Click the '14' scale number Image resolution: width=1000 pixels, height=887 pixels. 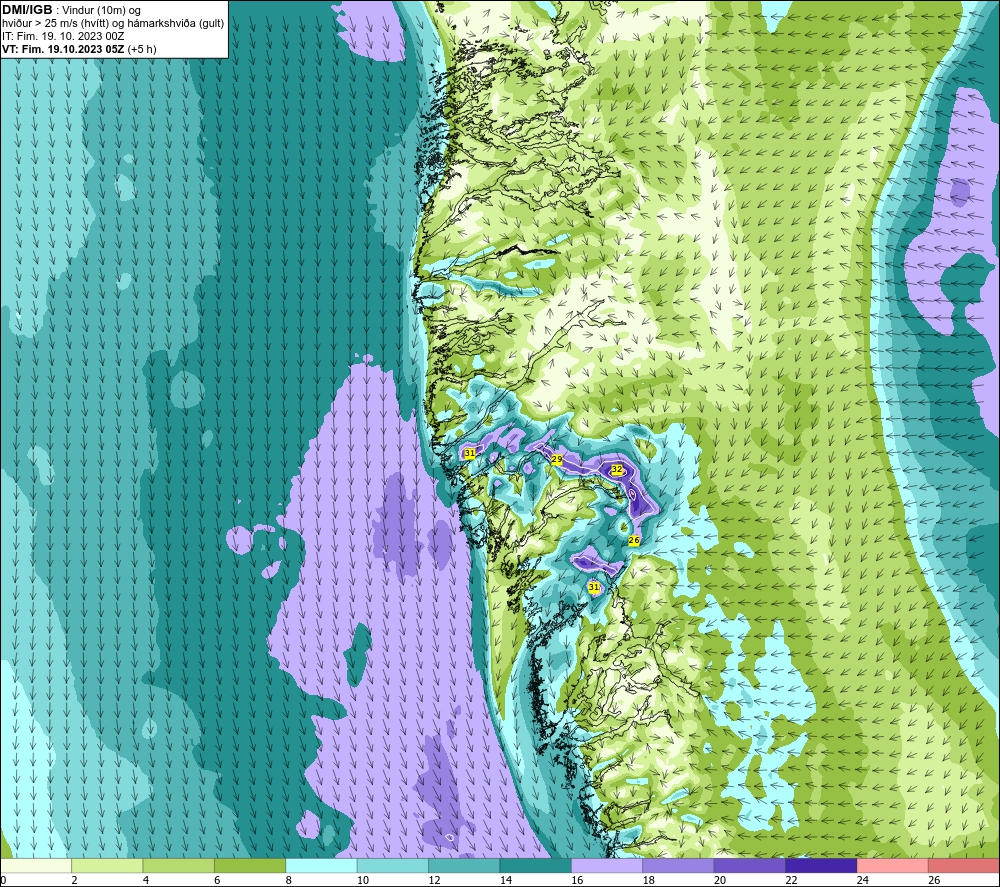pyautogui.click(x=506, y=880)
